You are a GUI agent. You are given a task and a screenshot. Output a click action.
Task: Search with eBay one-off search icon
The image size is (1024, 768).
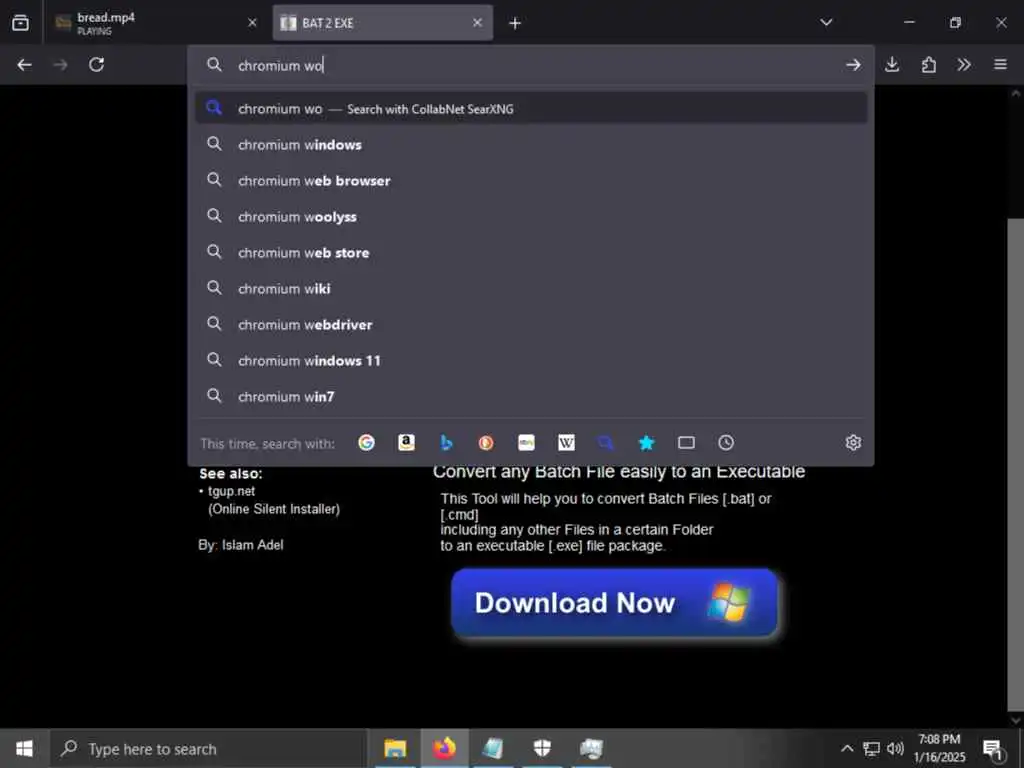[526, 443]
